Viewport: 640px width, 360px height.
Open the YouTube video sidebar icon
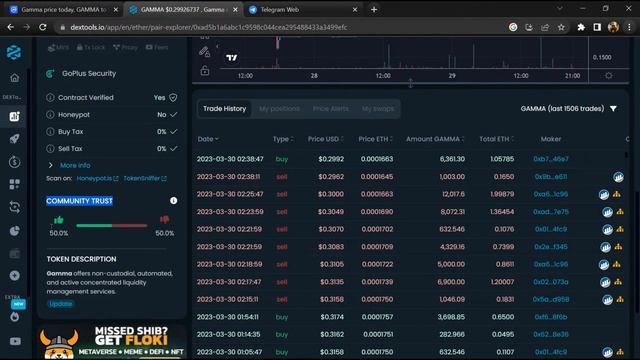[16, 341]
